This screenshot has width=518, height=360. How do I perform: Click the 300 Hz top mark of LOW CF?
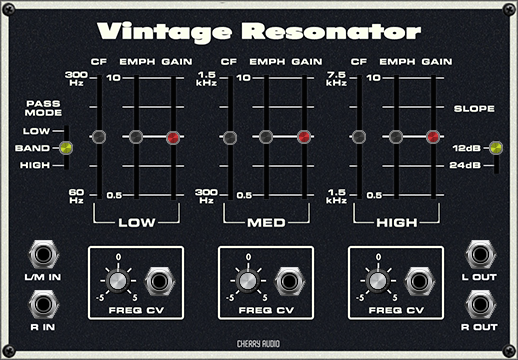[x=77, y=79]
